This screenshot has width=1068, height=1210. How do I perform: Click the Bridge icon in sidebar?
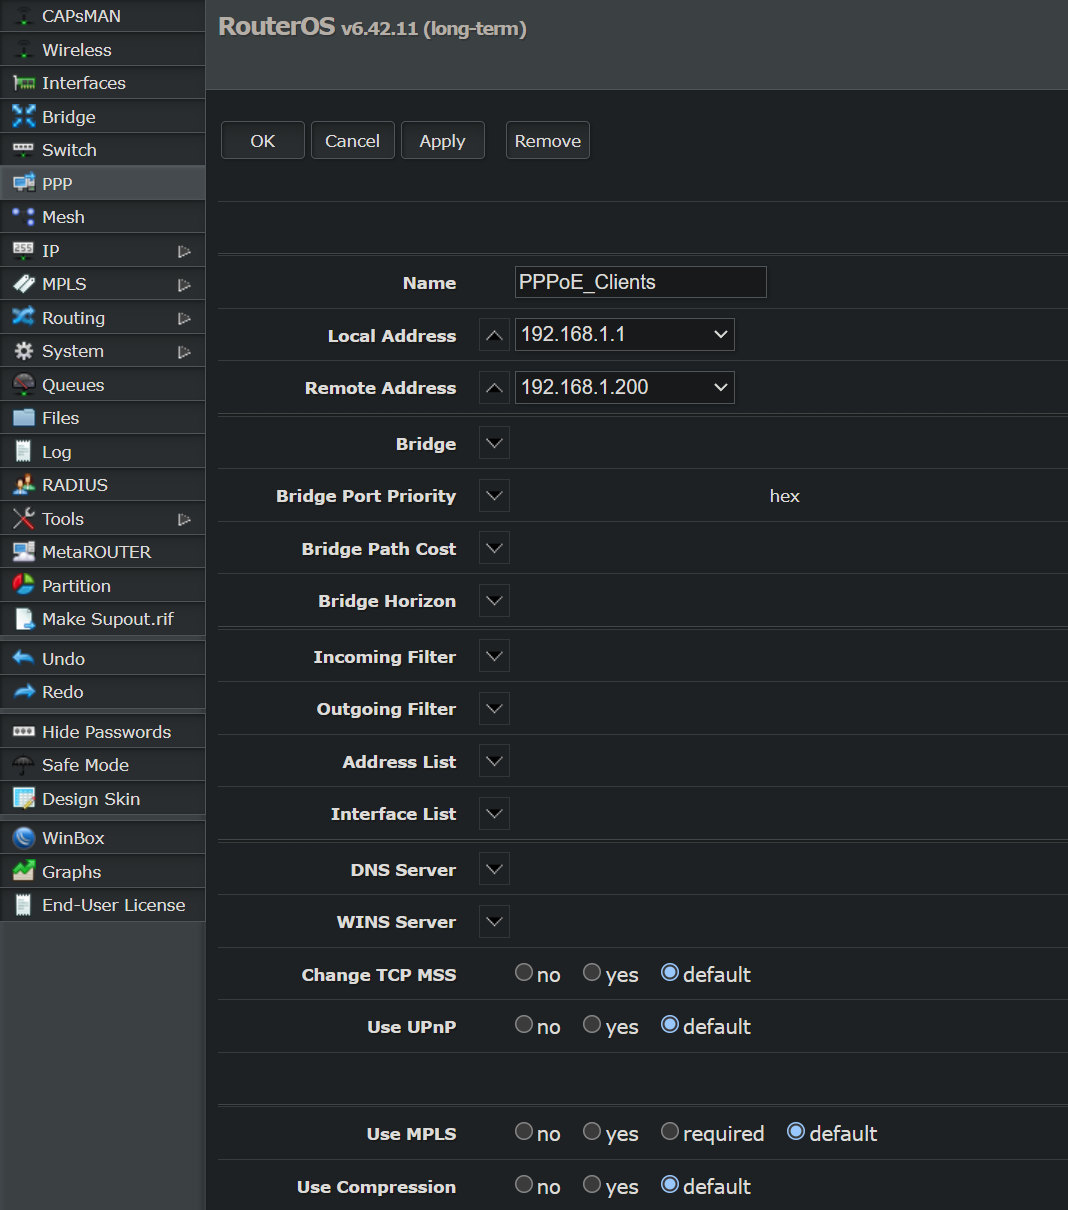pyautogui.click(x=24, y=117)
